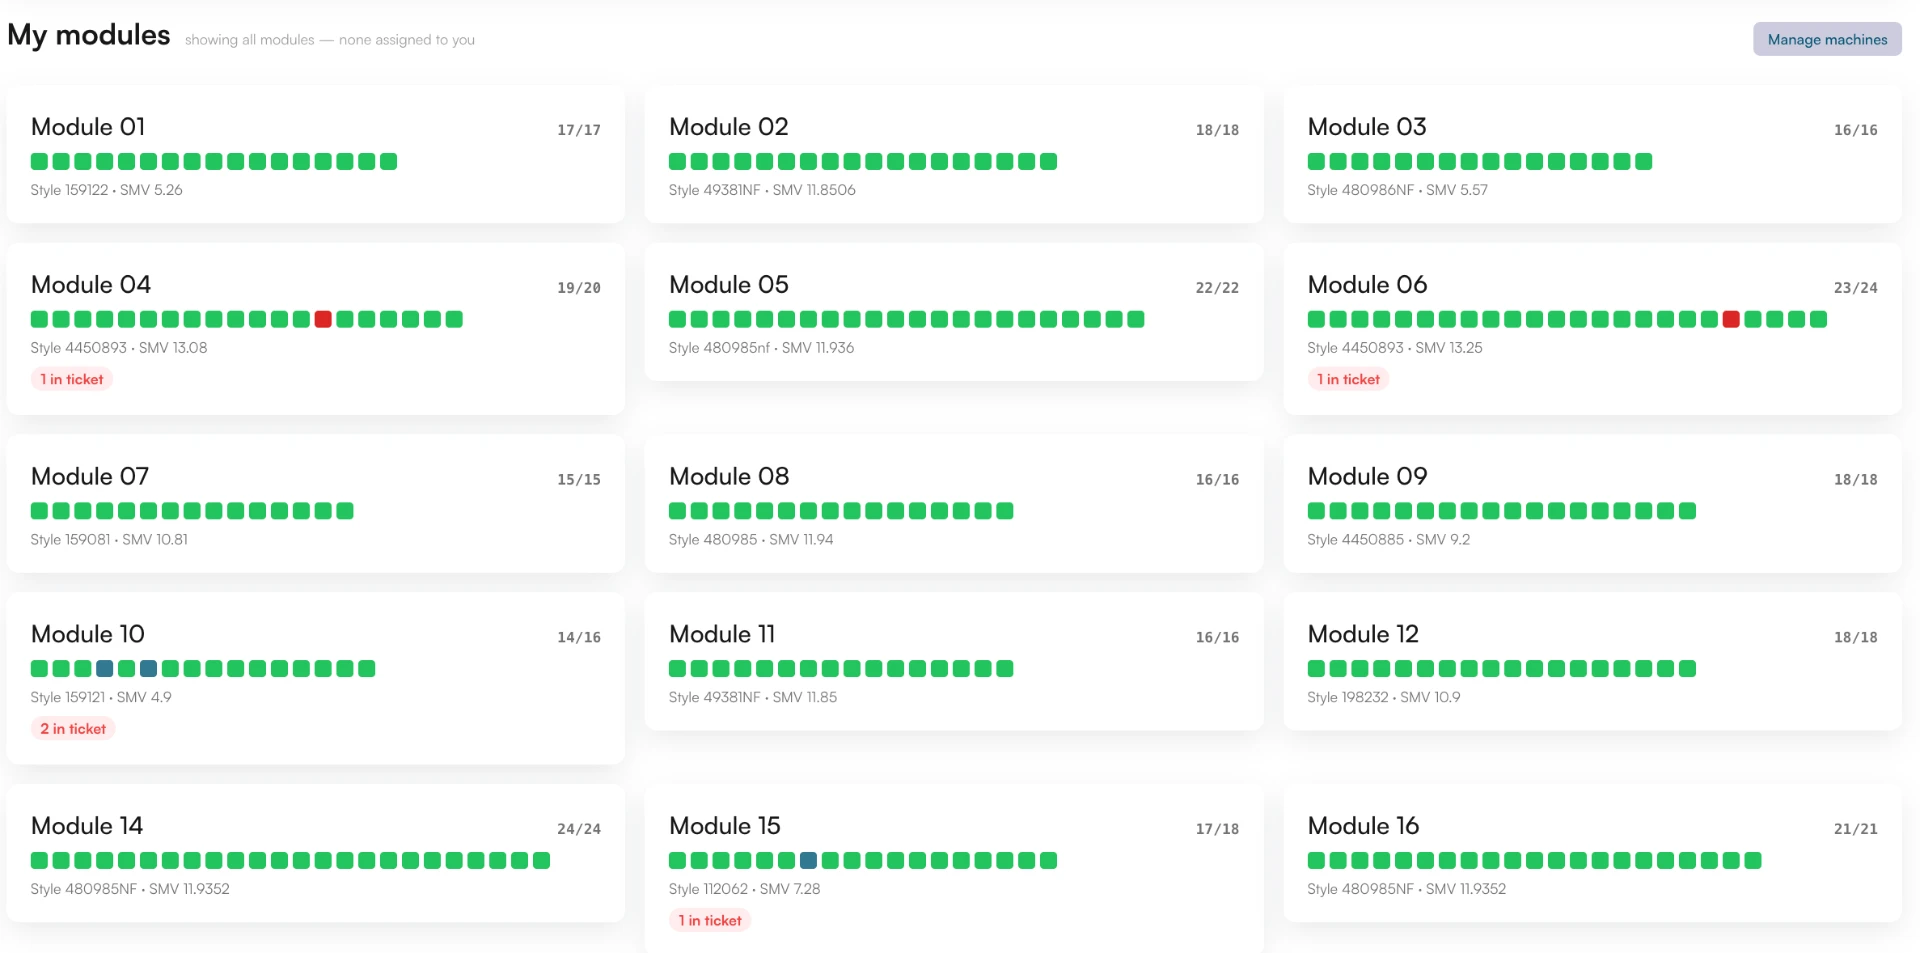Click the '1 in ticket' badge in Module 15
Viewport: 1920px width, 953px height.
coord(710,920)
